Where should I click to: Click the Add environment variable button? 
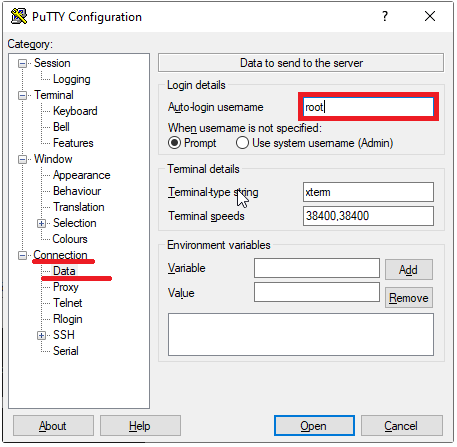[x=409, y=270]
